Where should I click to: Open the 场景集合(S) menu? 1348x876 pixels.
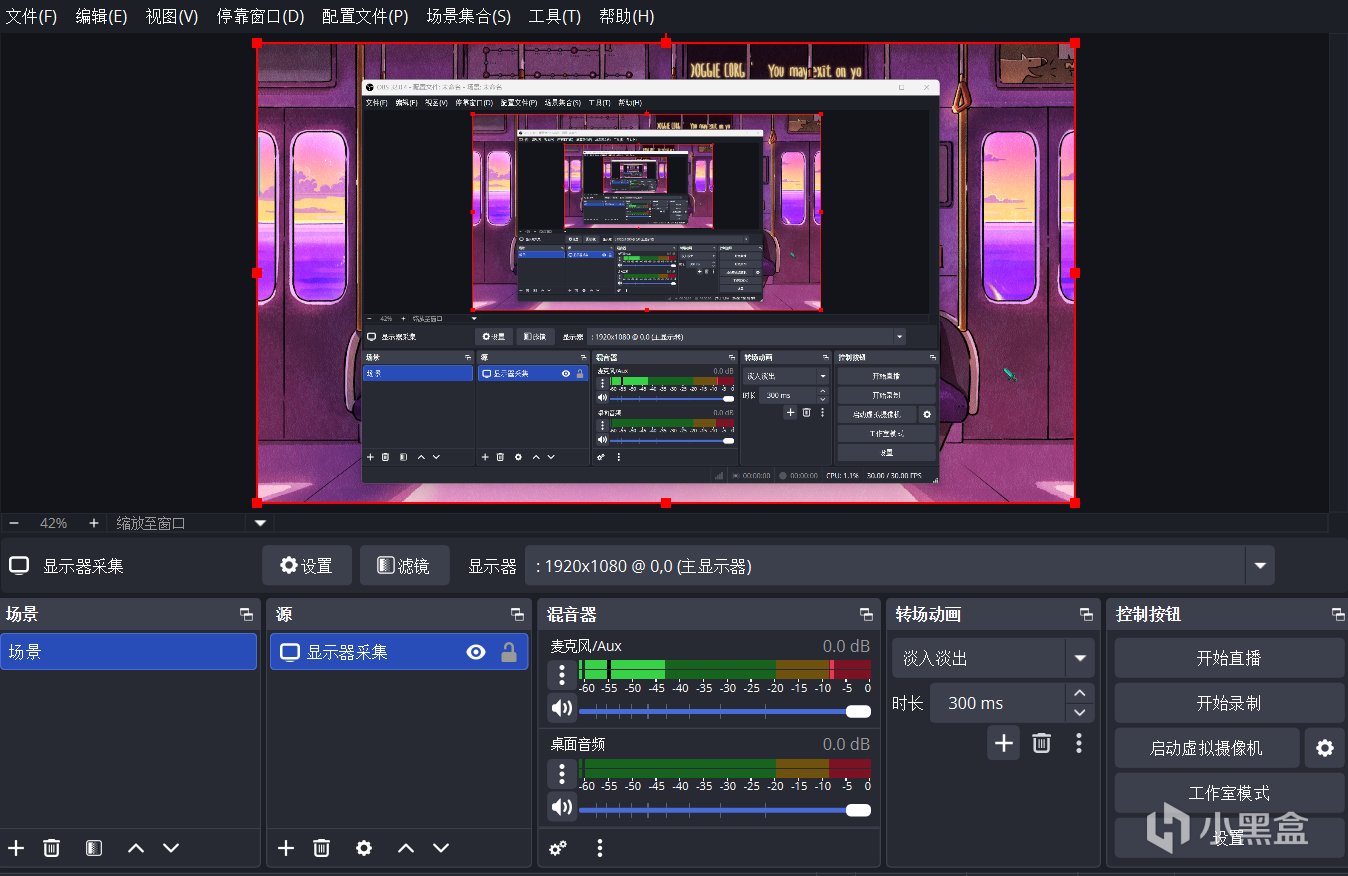(x=469, y=16)
